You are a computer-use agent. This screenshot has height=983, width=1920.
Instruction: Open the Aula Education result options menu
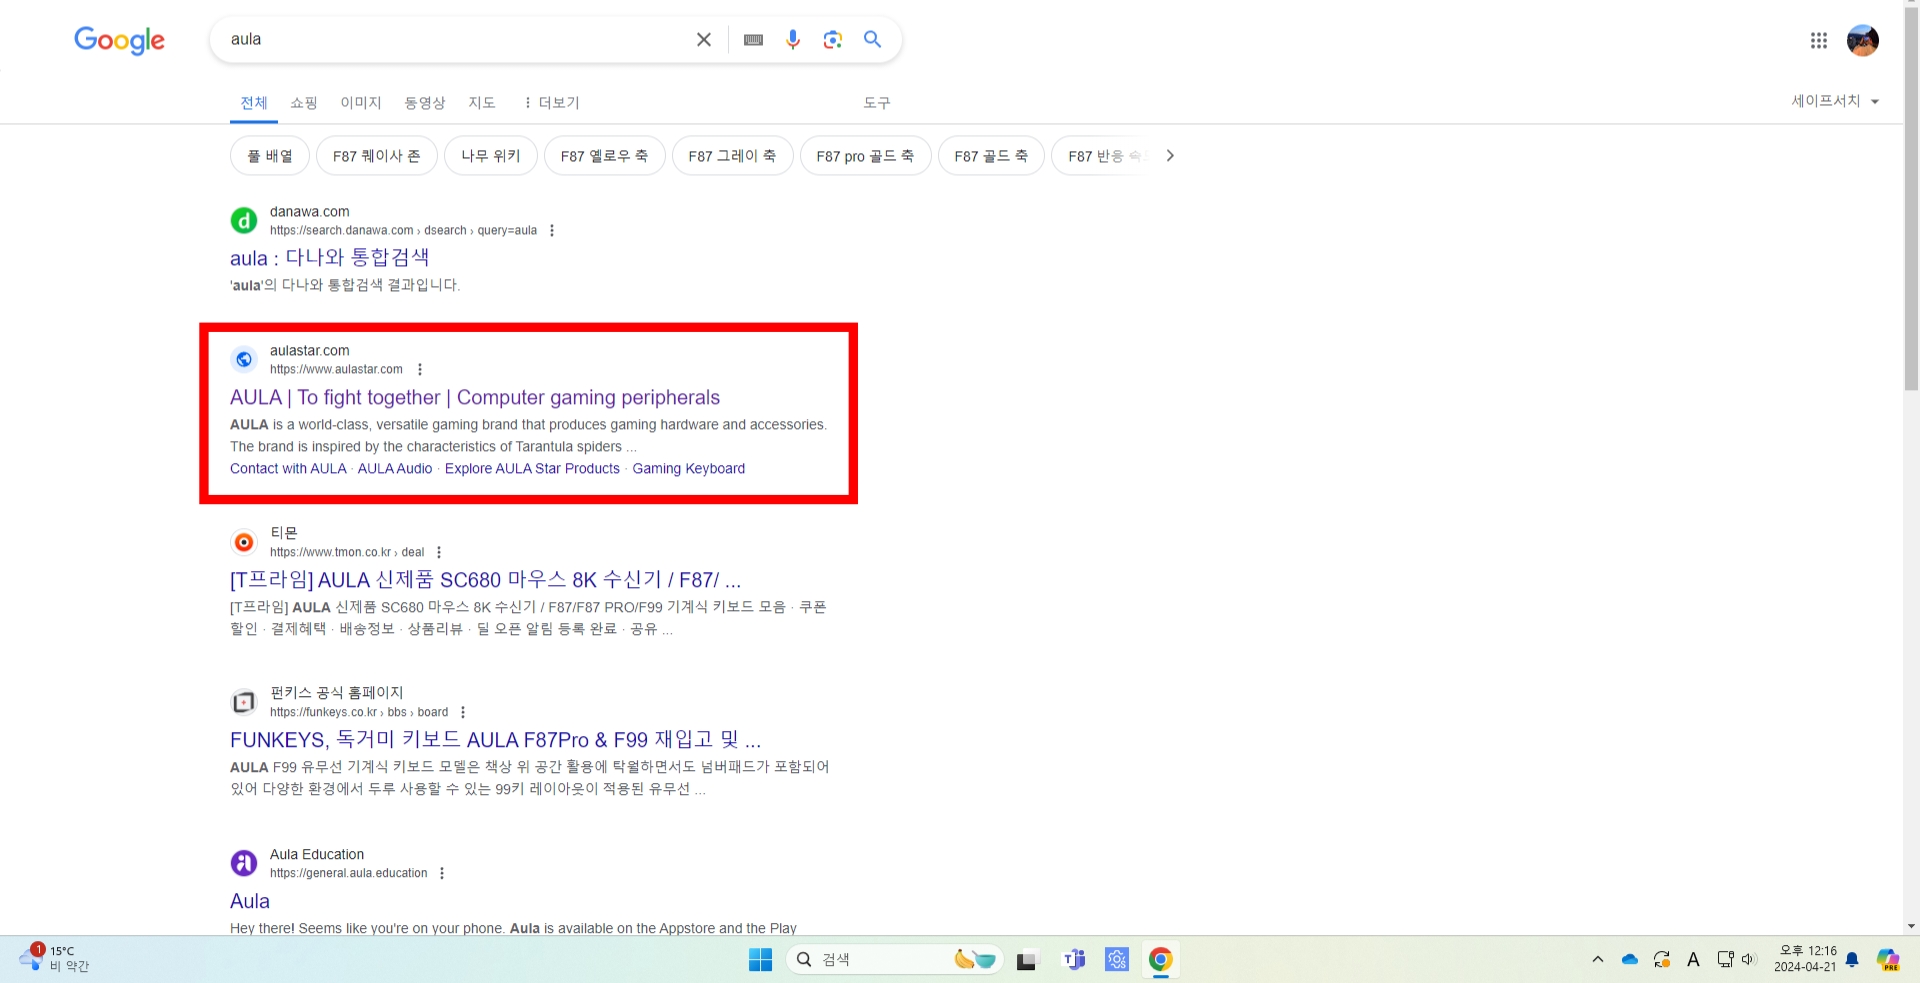[x=442, y=873]
